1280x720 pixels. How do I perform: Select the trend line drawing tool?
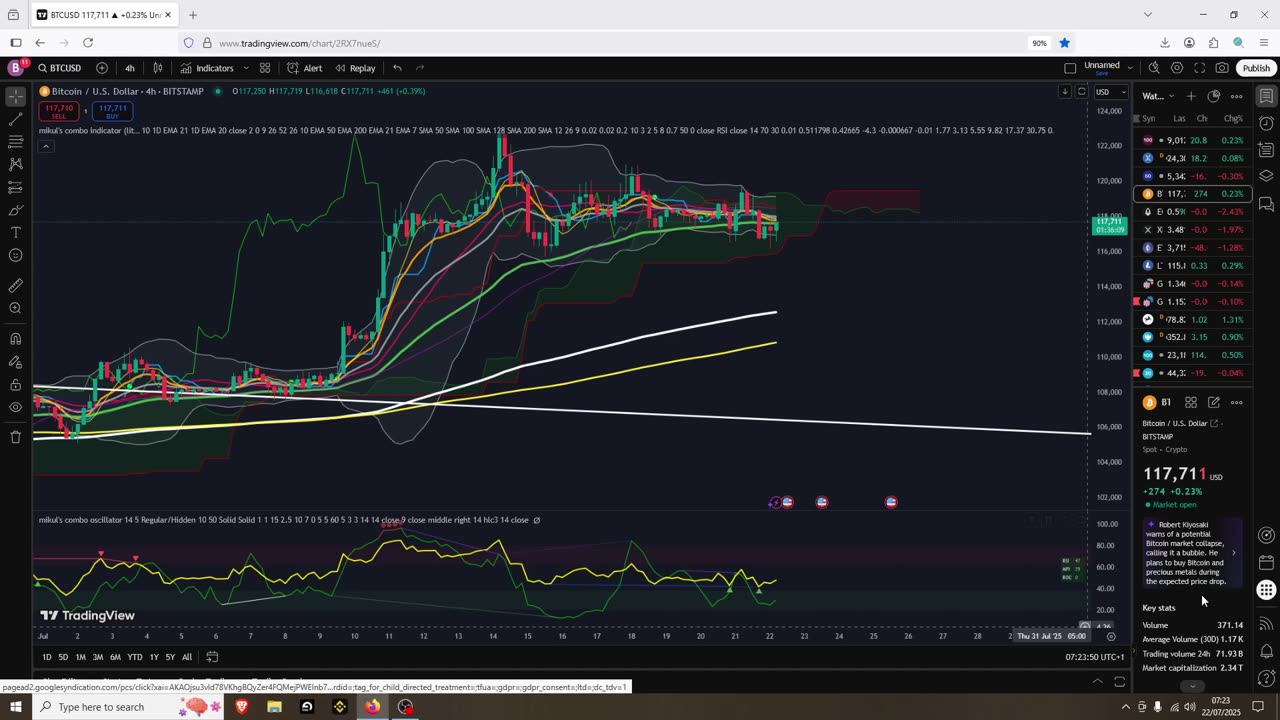pos(15,119)
